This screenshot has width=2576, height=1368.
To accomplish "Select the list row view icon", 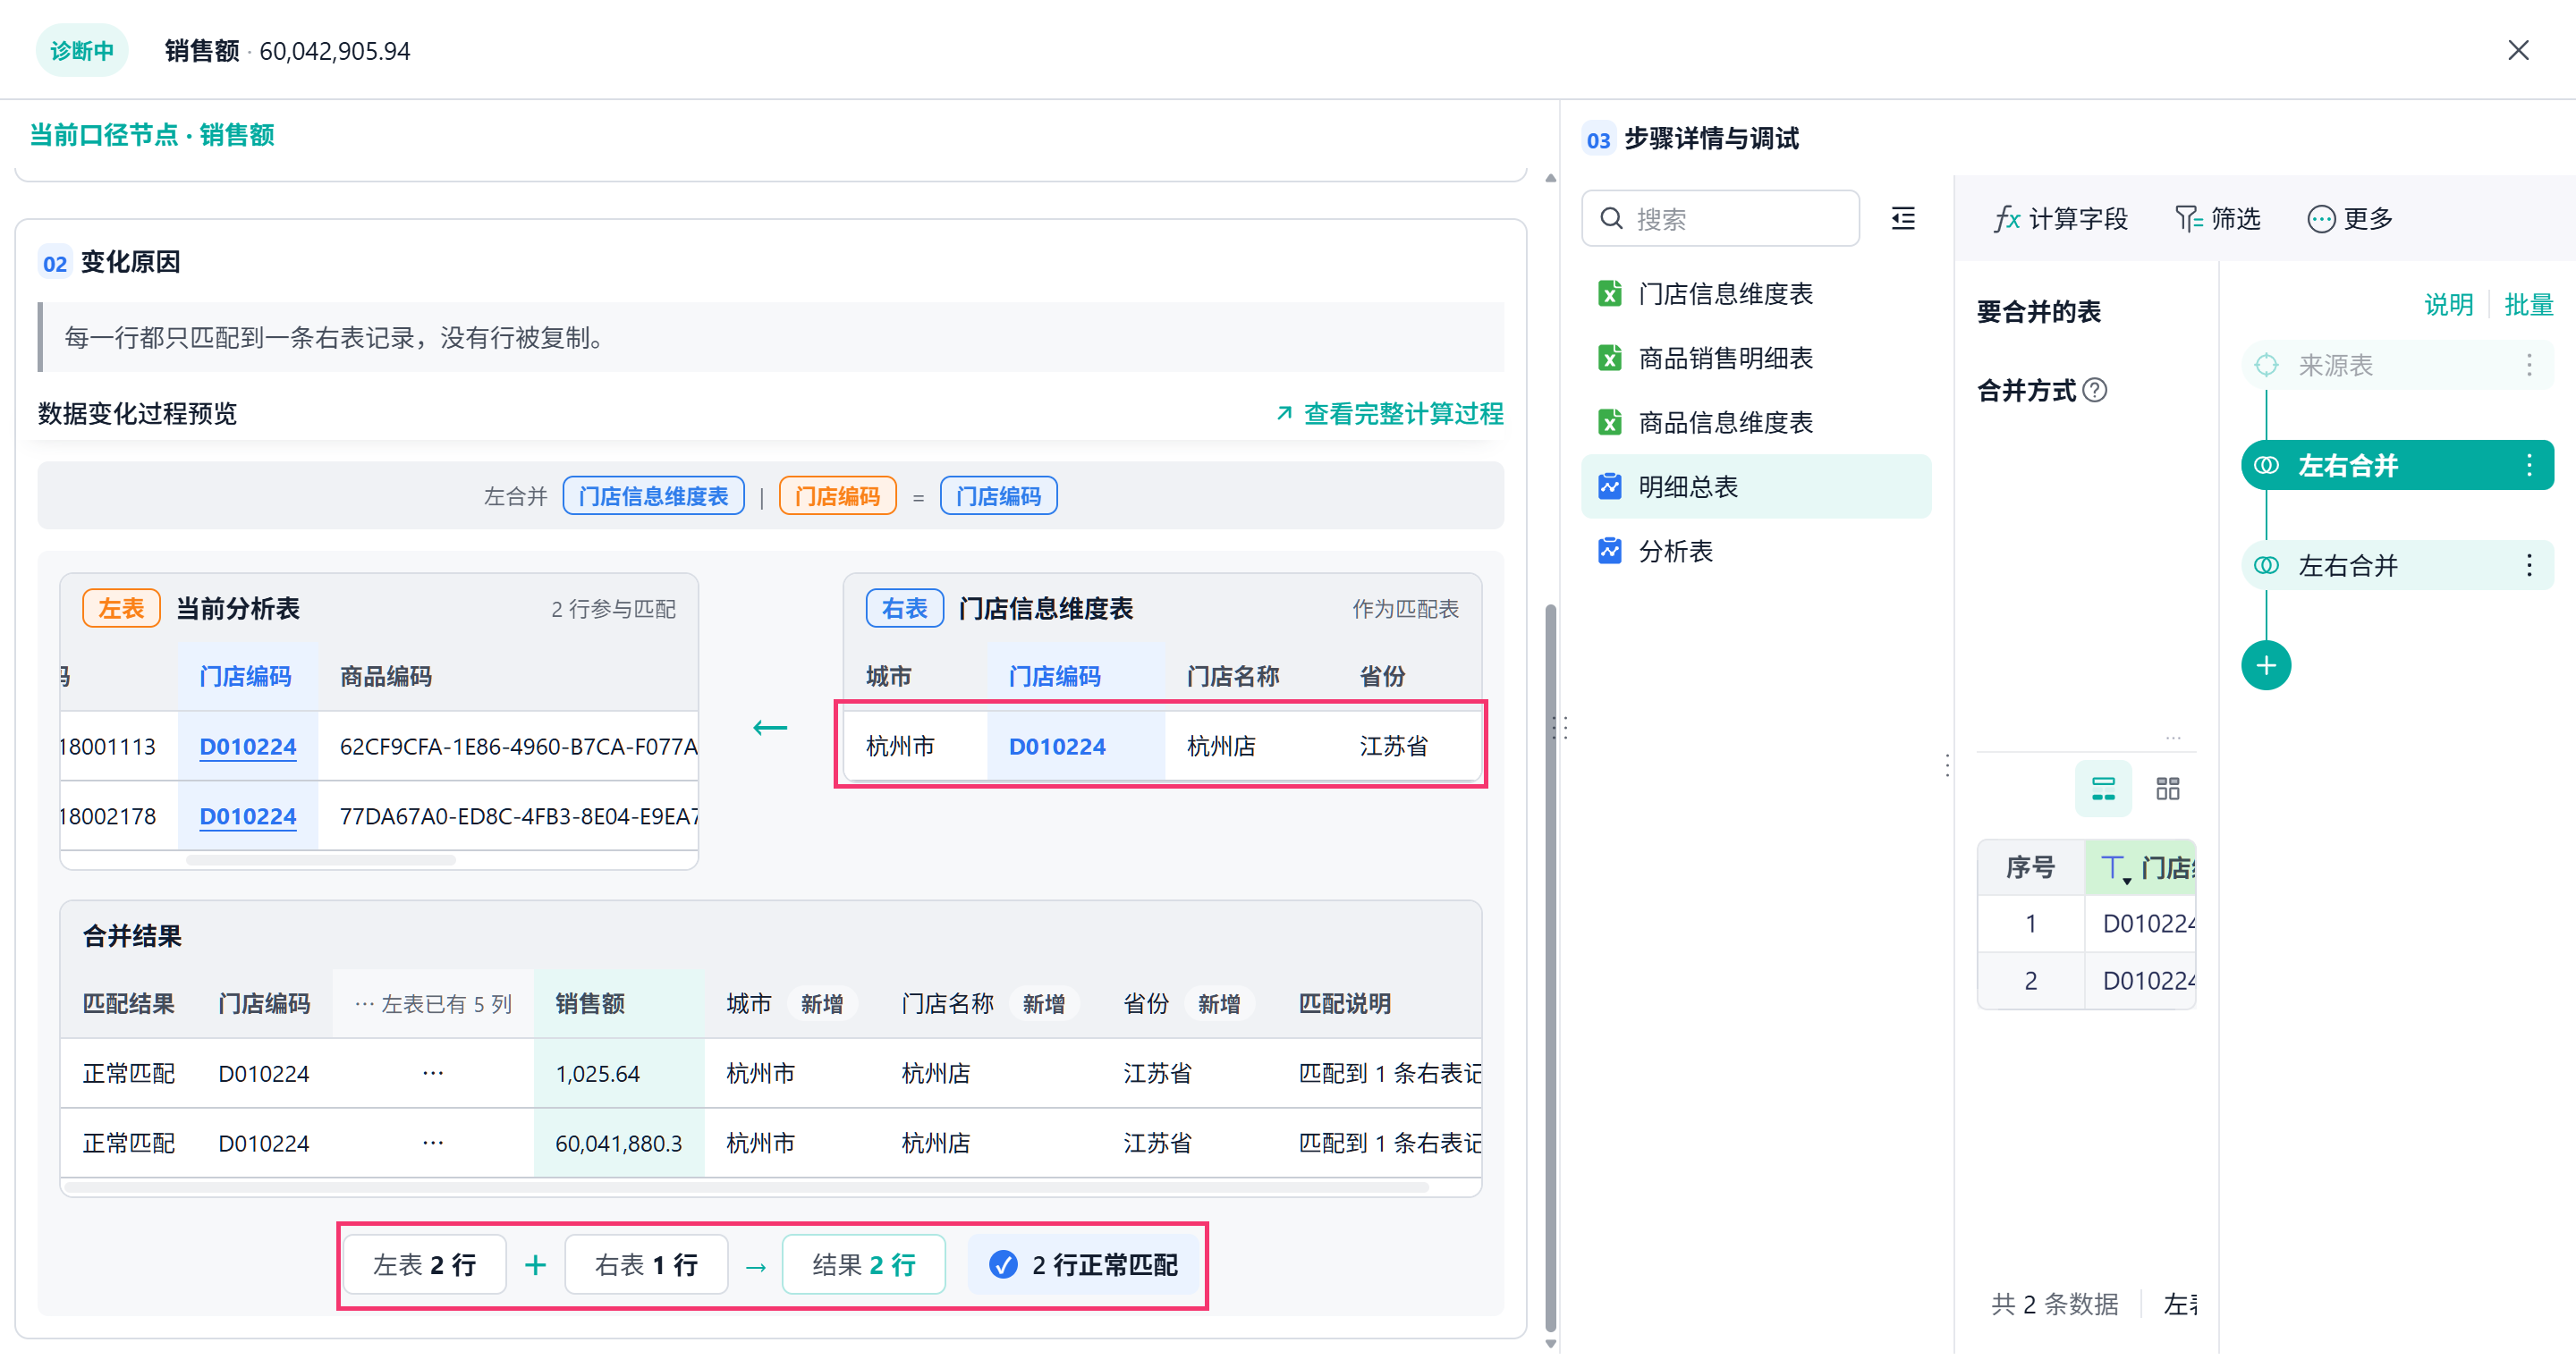I will [2103, 789].
